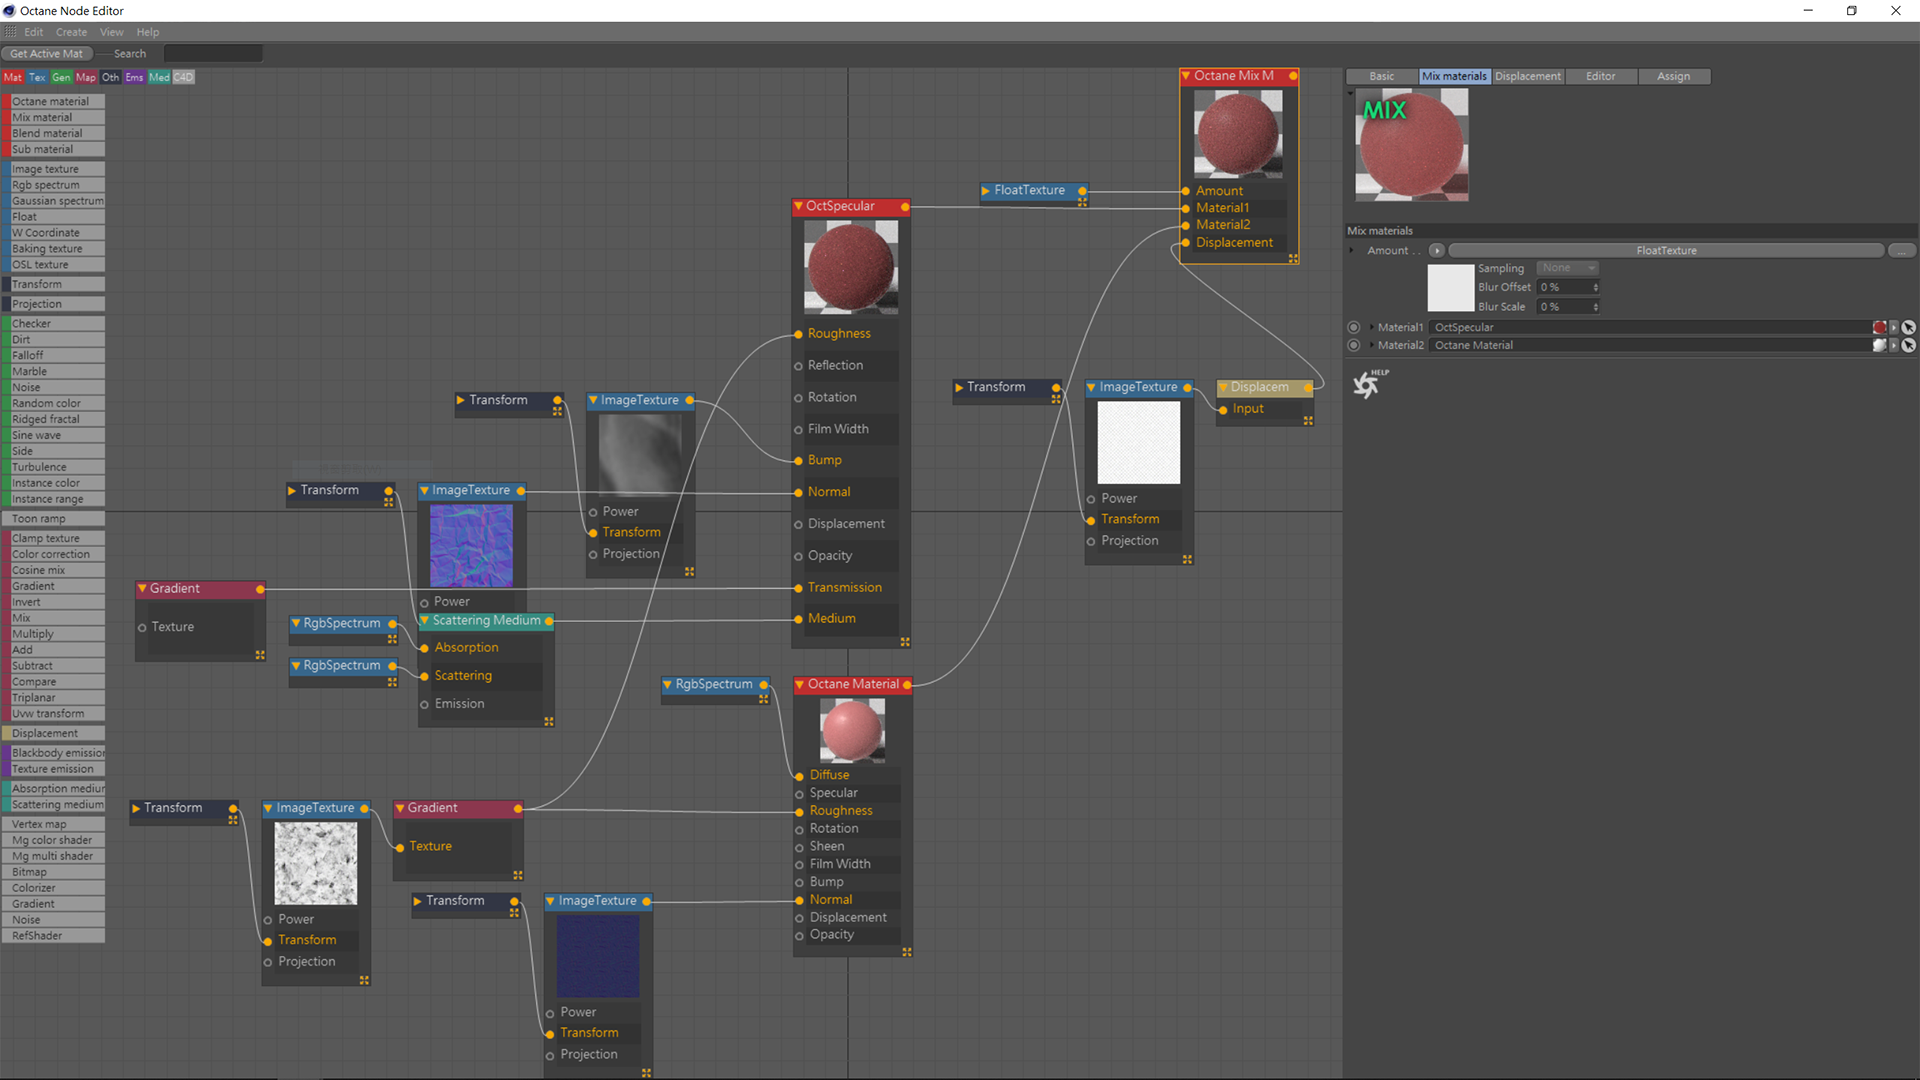Expand the Material1 disclosure arrow
1920x1080 pixels.
click(x=1371, y=327)
